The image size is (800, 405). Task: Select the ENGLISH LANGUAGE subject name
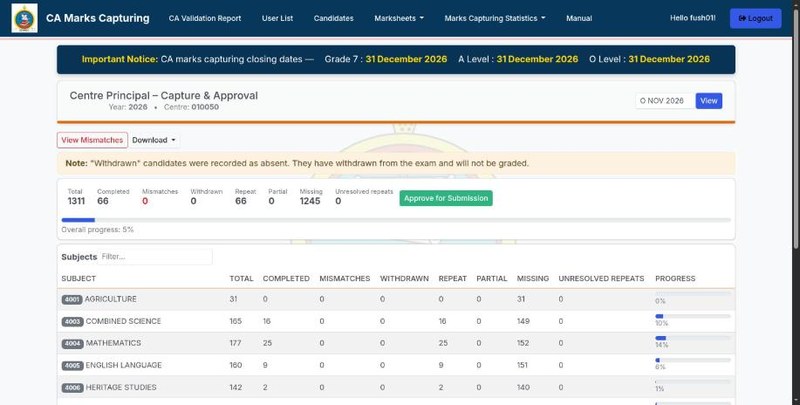coord(123,365)
